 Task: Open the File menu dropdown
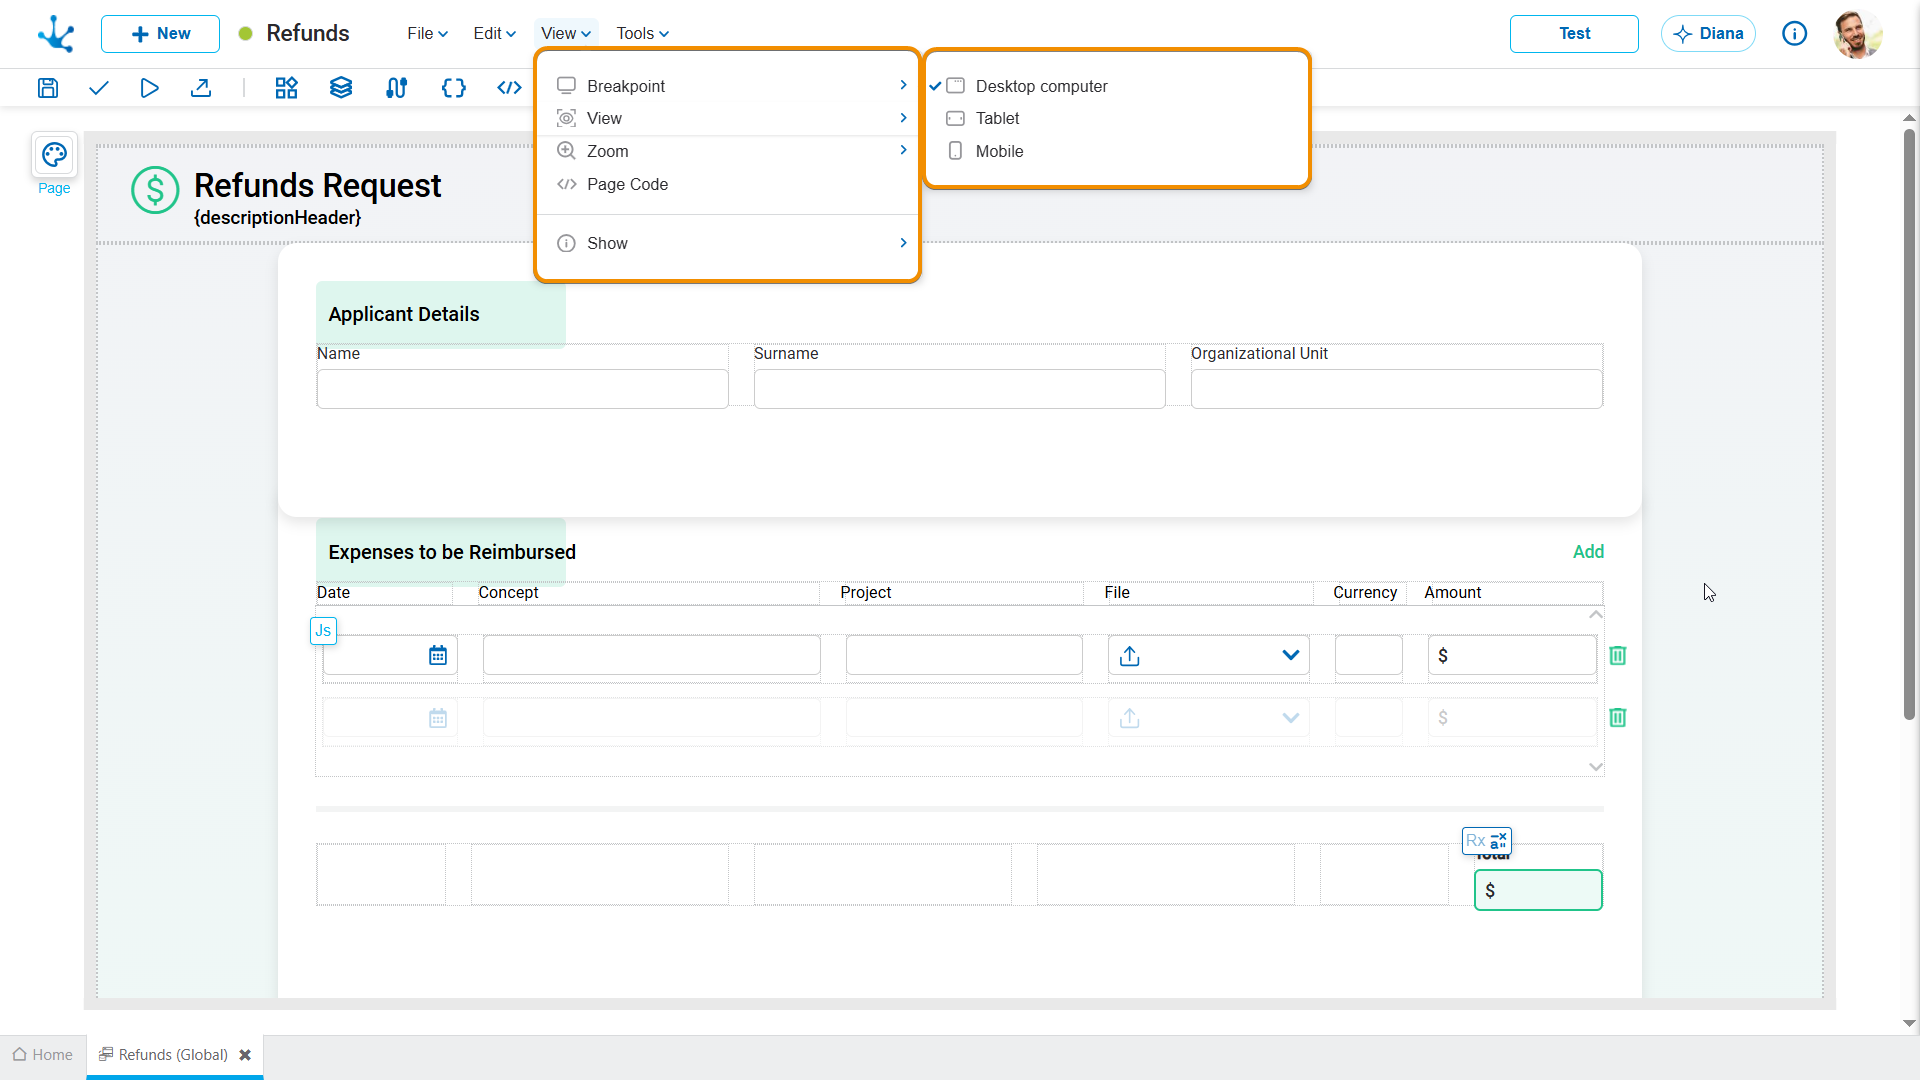click(427, 34)
